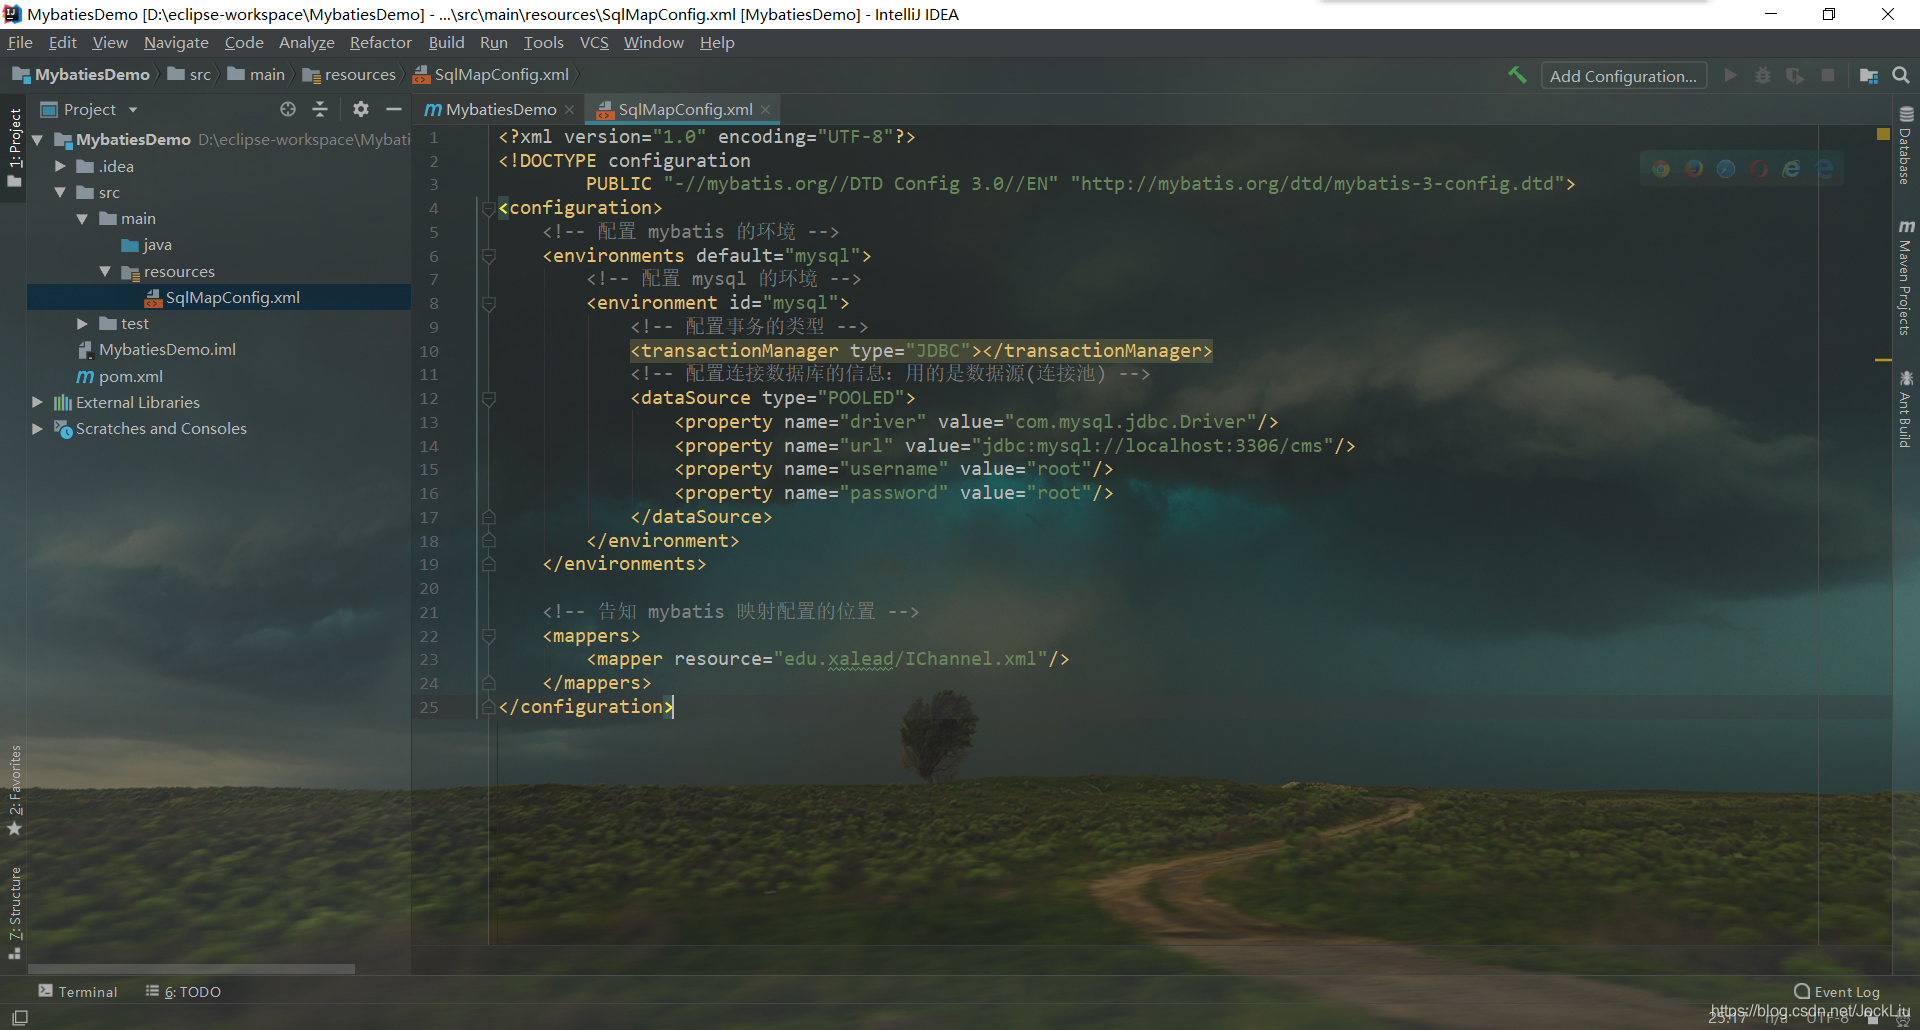
Task: Expand External Libraries node
Action: click(x=38, y=402)
